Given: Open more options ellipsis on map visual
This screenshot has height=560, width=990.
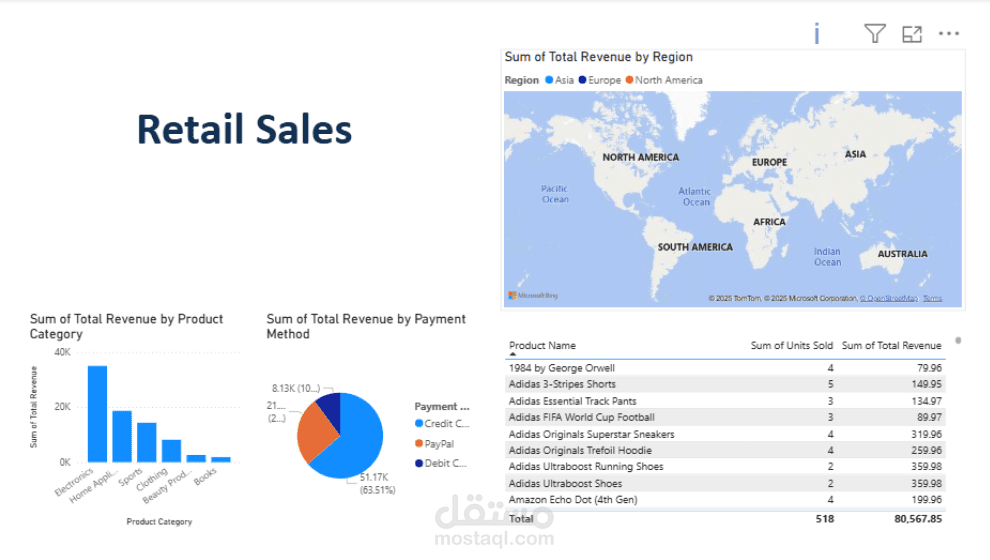Looking at the screenshot, I should coord(948,33).
